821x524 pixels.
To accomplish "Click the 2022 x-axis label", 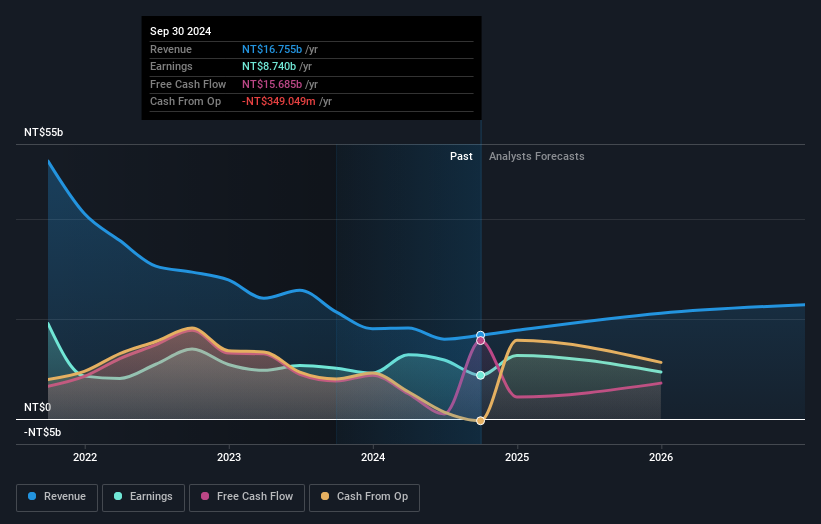I will point(85,457).
